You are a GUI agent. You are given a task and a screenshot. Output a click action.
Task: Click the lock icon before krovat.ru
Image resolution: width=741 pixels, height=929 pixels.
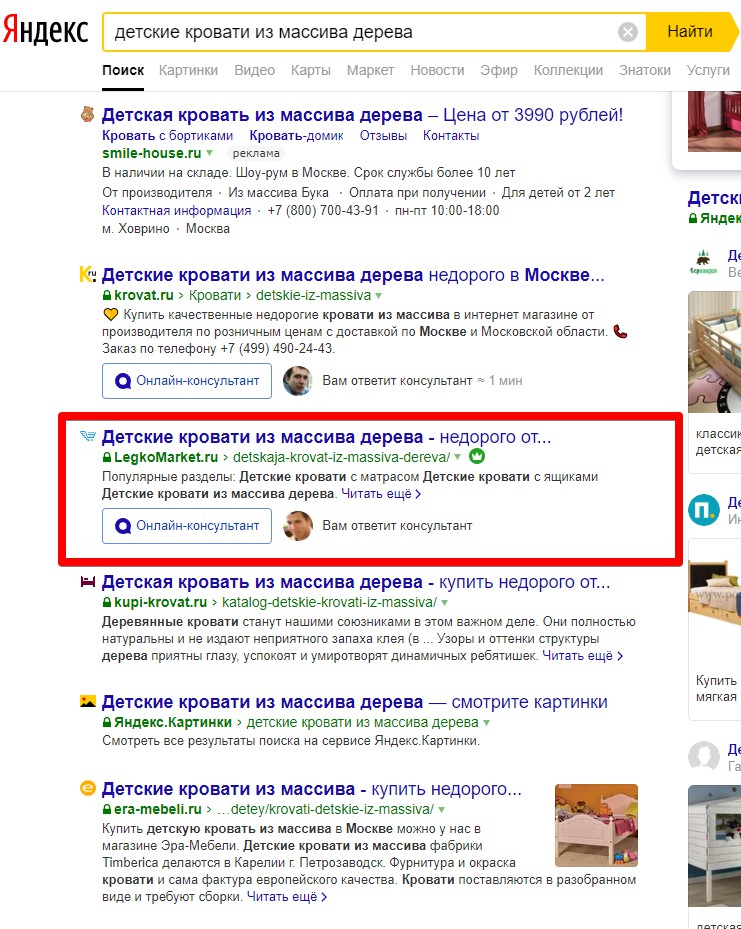(107, 295)
